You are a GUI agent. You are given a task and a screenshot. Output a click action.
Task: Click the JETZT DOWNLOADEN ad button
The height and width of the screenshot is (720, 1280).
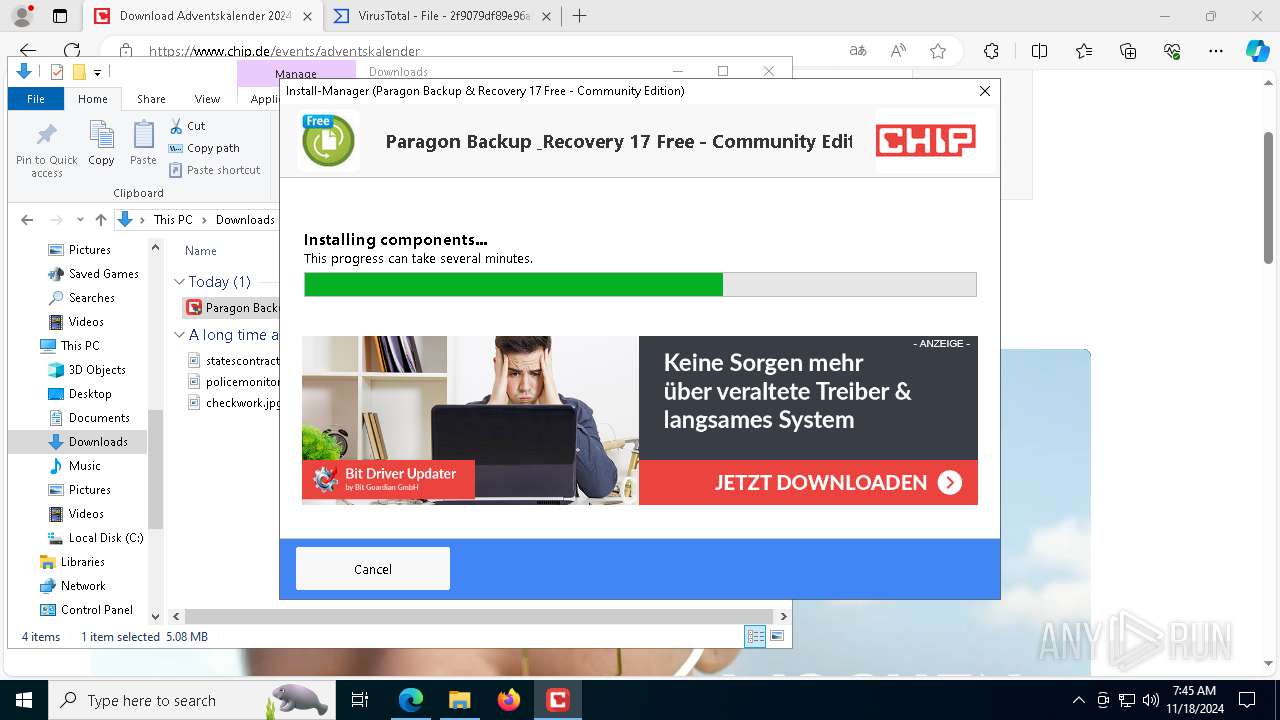pyautogui.click(x=808, y=482)
